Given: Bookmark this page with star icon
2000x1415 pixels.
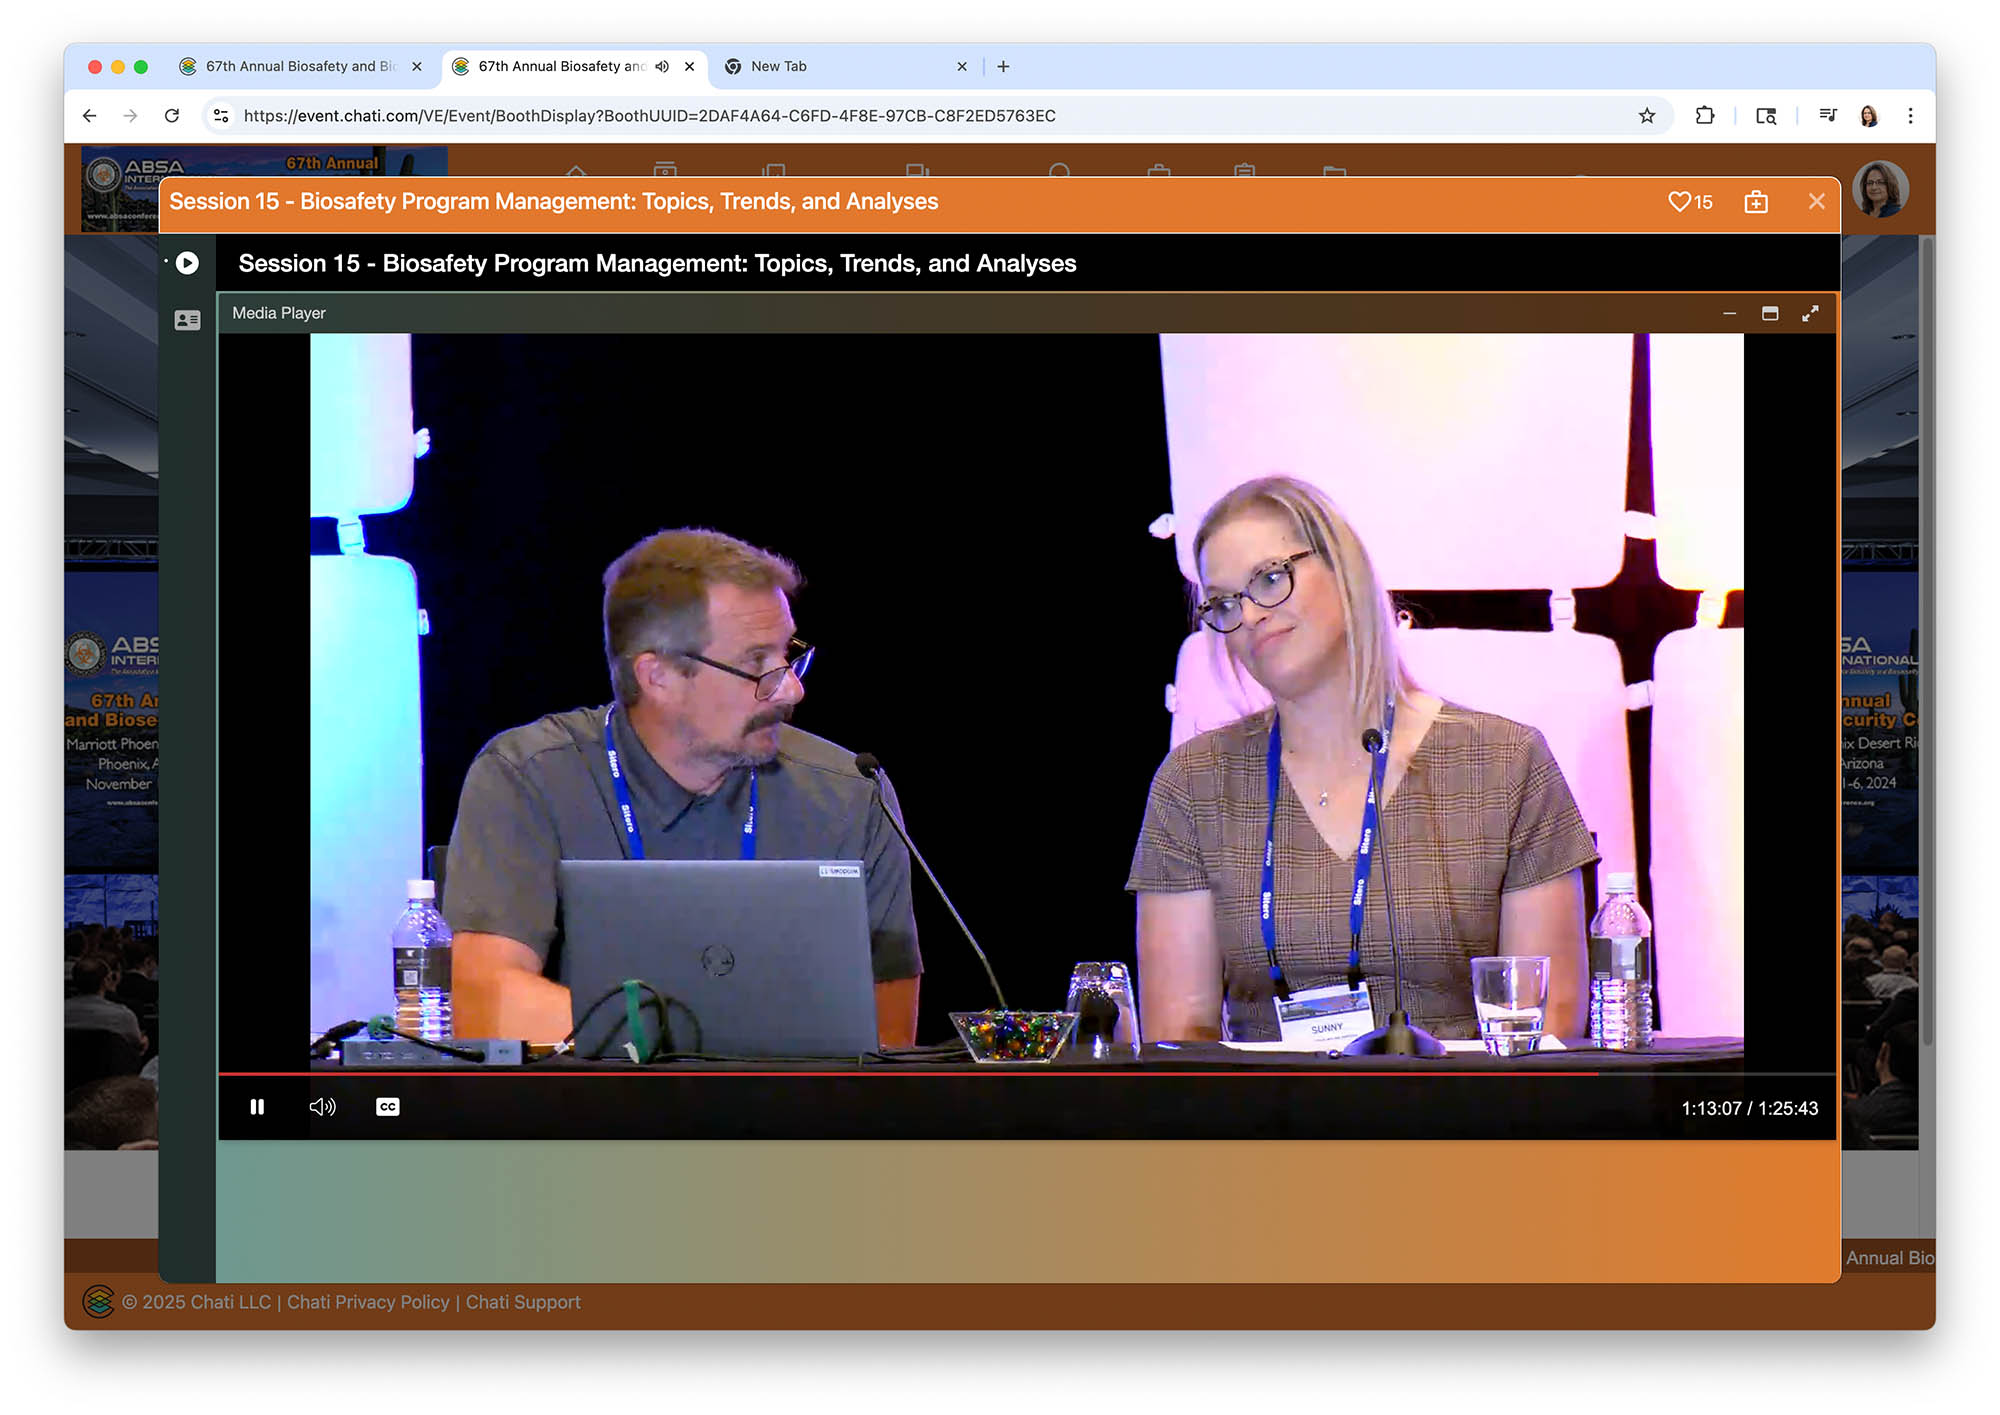Looking at the screenshot, I should [x=1647, y=116].
